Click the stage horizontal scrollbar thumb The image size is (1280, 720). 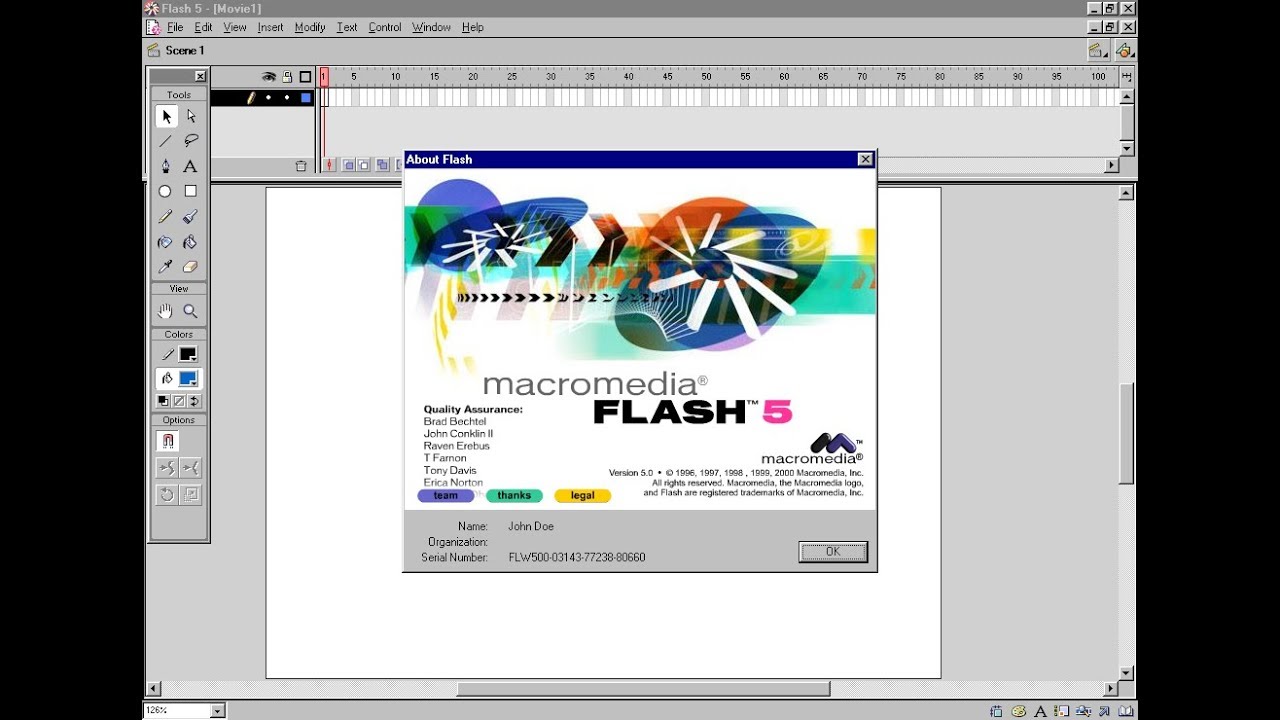(x=643, y=689)
